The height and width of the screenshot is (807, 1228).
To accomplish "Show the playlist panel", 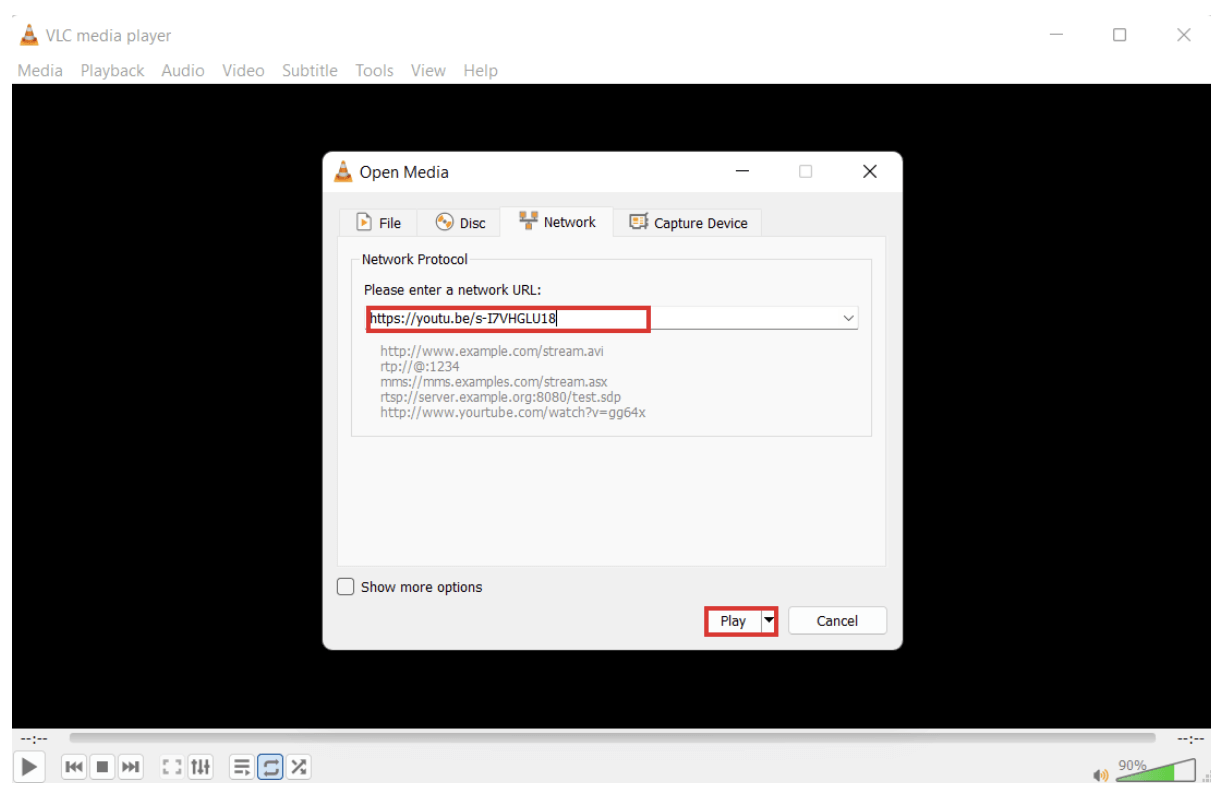I will 242,767.
